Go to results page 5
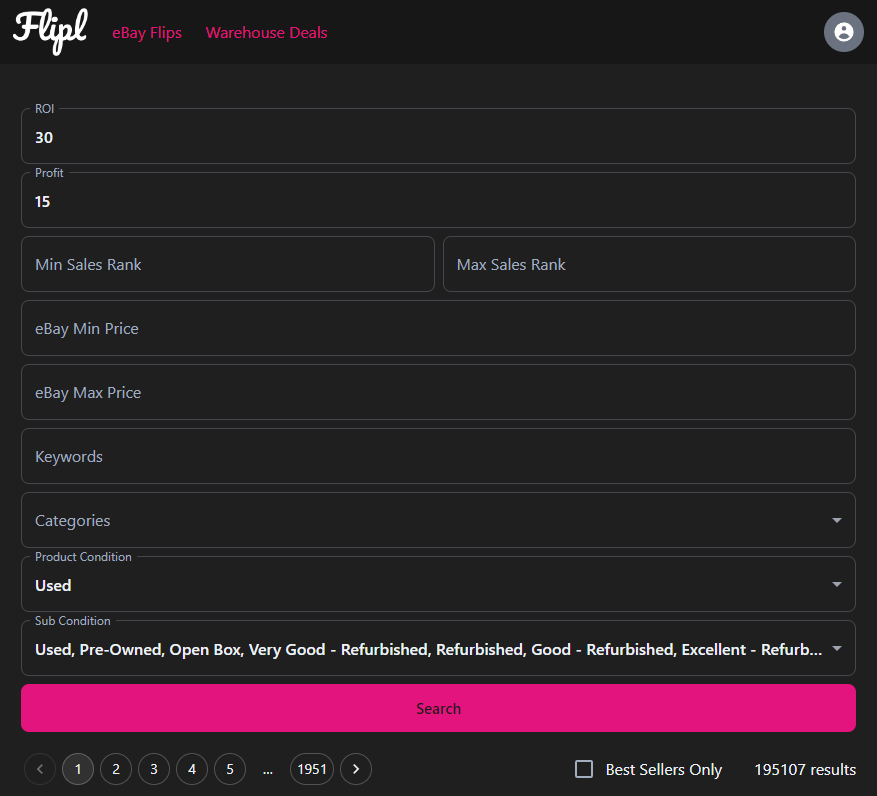The height and width of the screenshot is (796, 877). 230,769
